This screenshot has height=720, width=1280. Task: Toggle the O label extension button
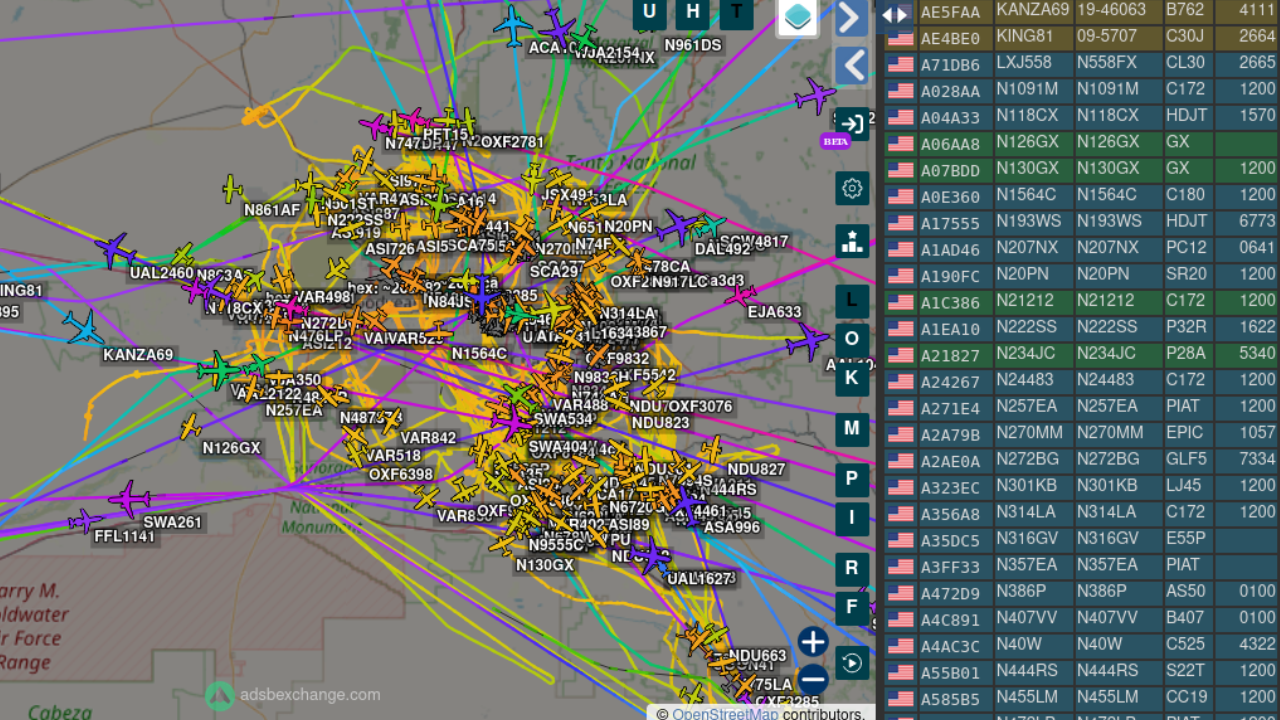pos(852,338)
